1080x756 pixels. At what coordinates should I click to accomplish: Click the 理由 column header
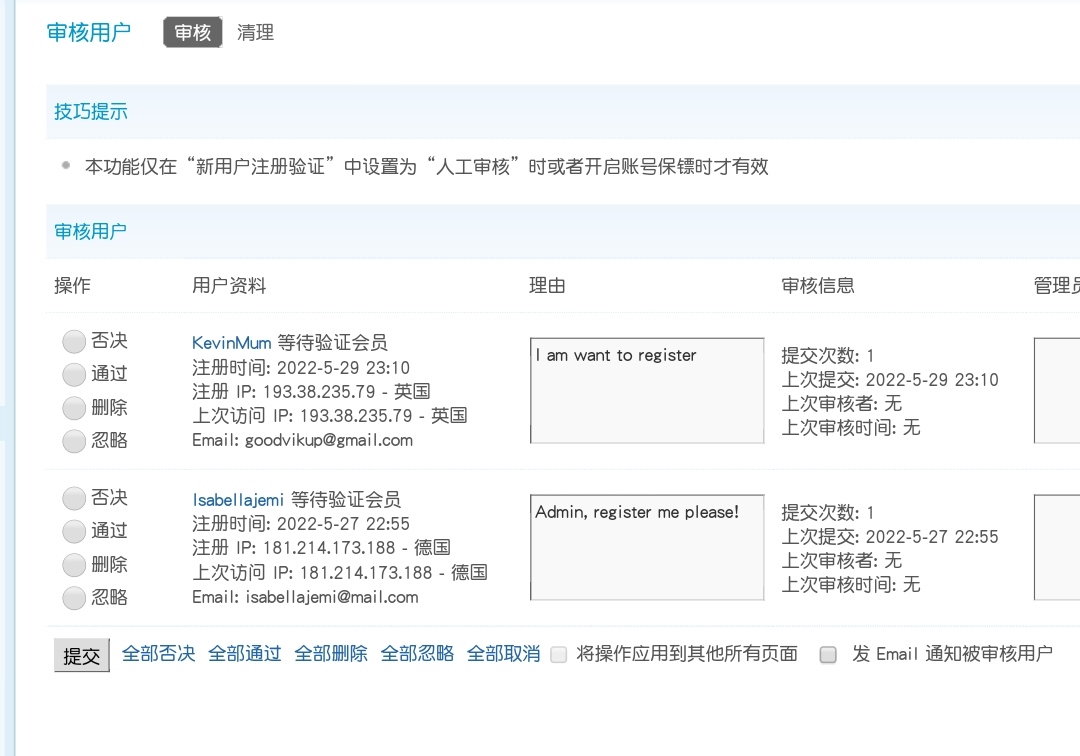click(x=547, y=285)
